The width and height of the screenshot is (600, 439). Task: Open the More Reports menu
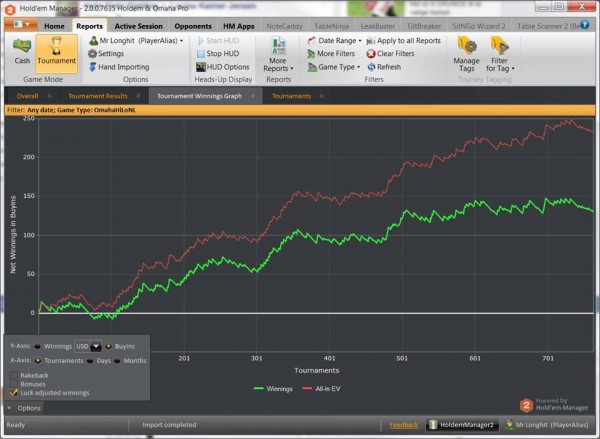click(x=278, y=54)
